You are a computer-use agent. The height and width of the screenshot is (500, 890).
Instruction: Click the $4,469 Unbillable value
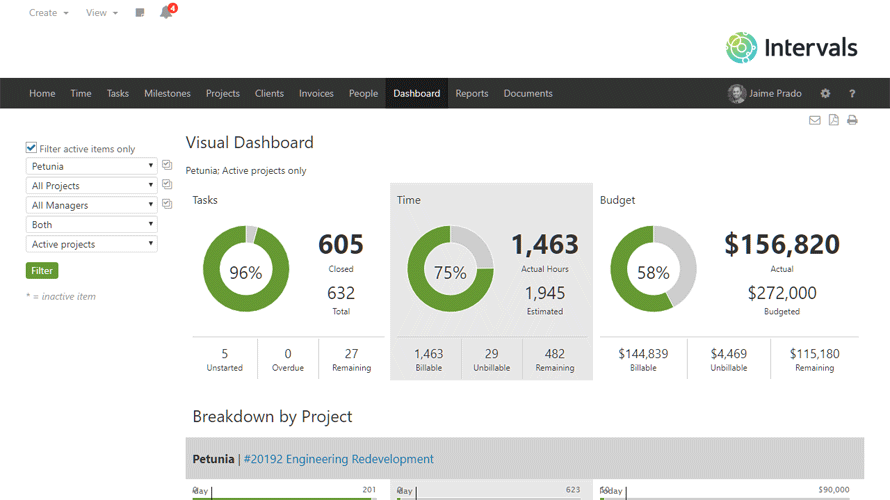(x=729, y=354)
